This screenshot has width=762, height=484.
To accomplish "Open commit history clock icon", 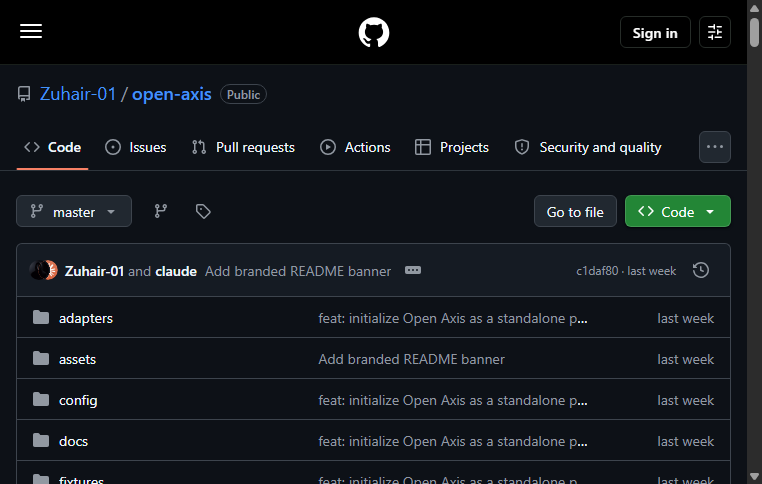I will (701, 271).
